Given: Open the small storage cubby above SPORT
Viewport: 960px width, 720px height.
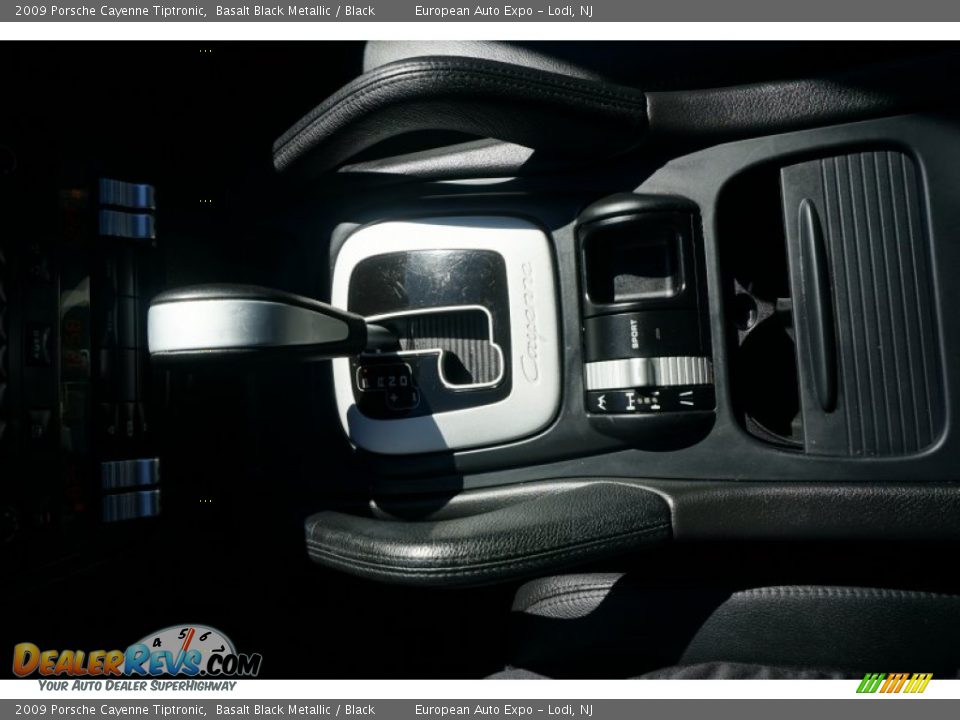Looking at the screenshot, I should pyautogui.click(x=635, y=262).
